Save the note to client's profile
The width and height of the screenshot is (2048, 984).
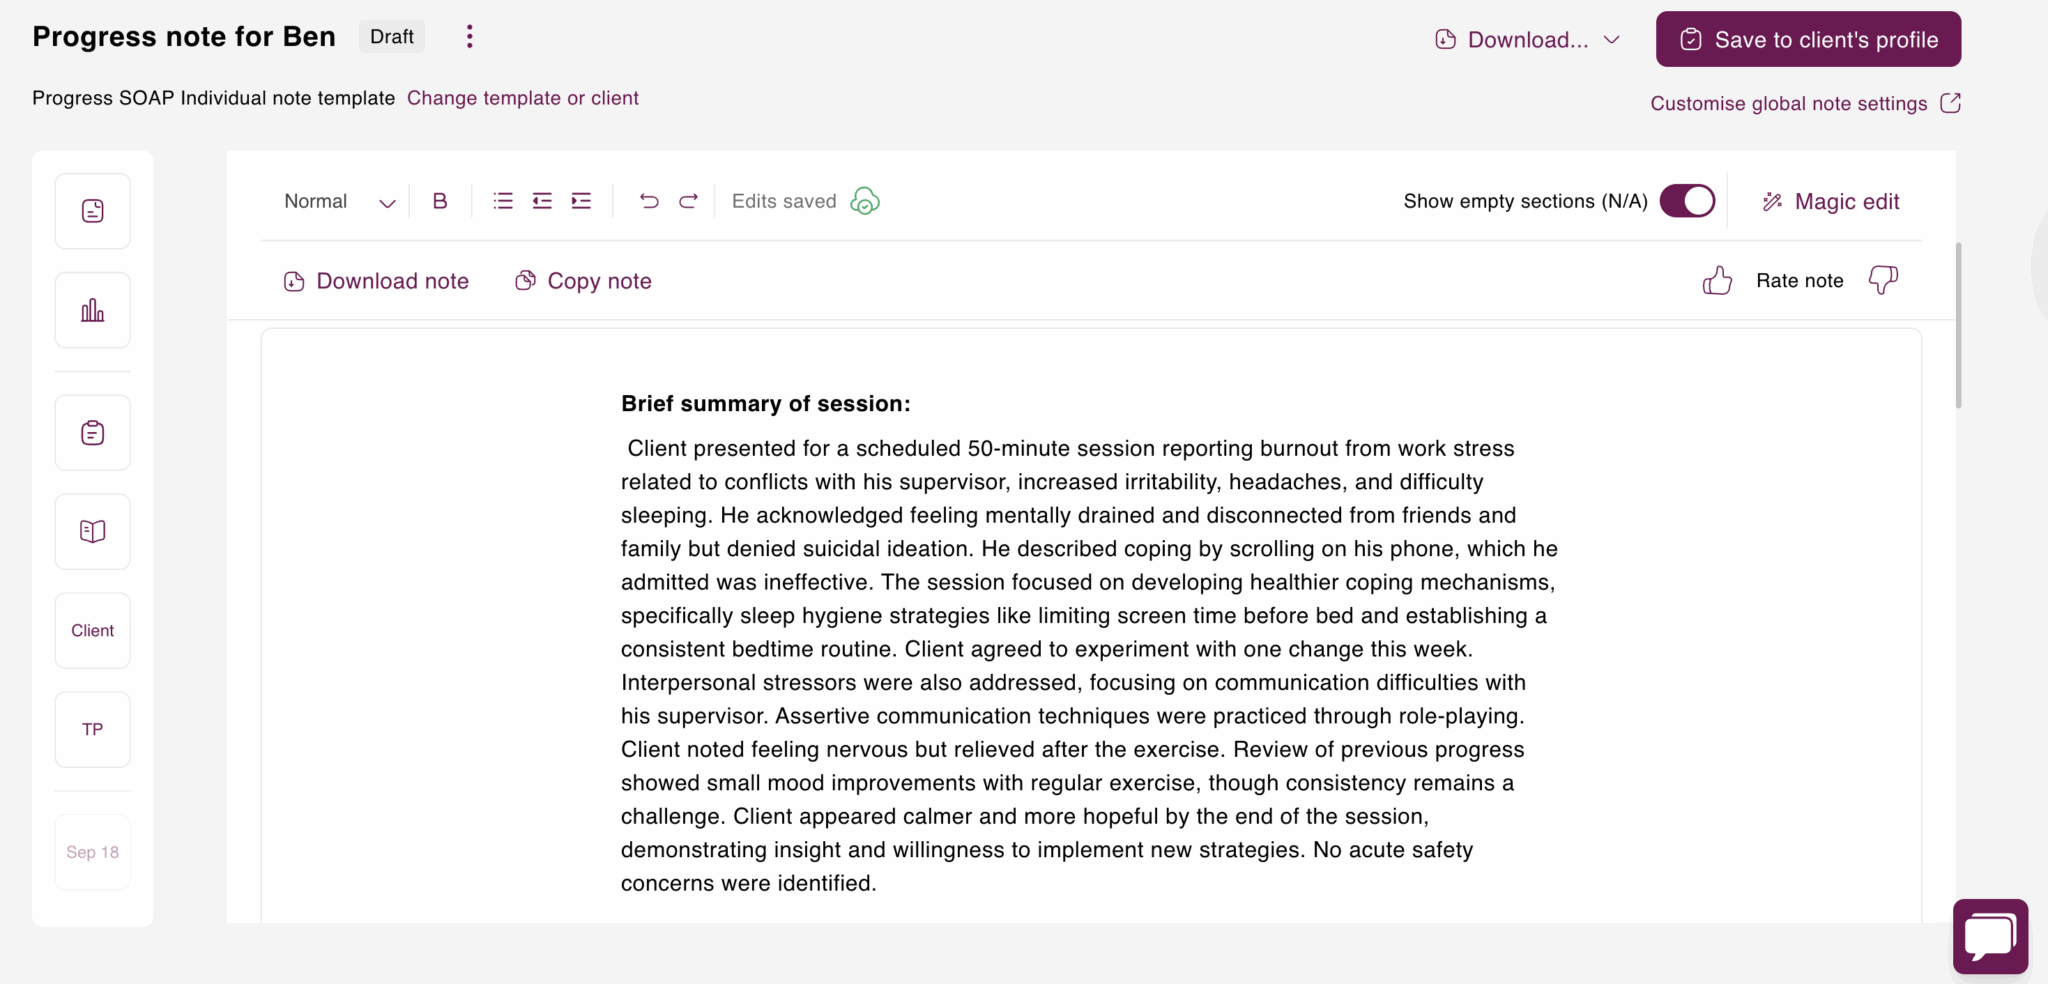coord(1807,39)
